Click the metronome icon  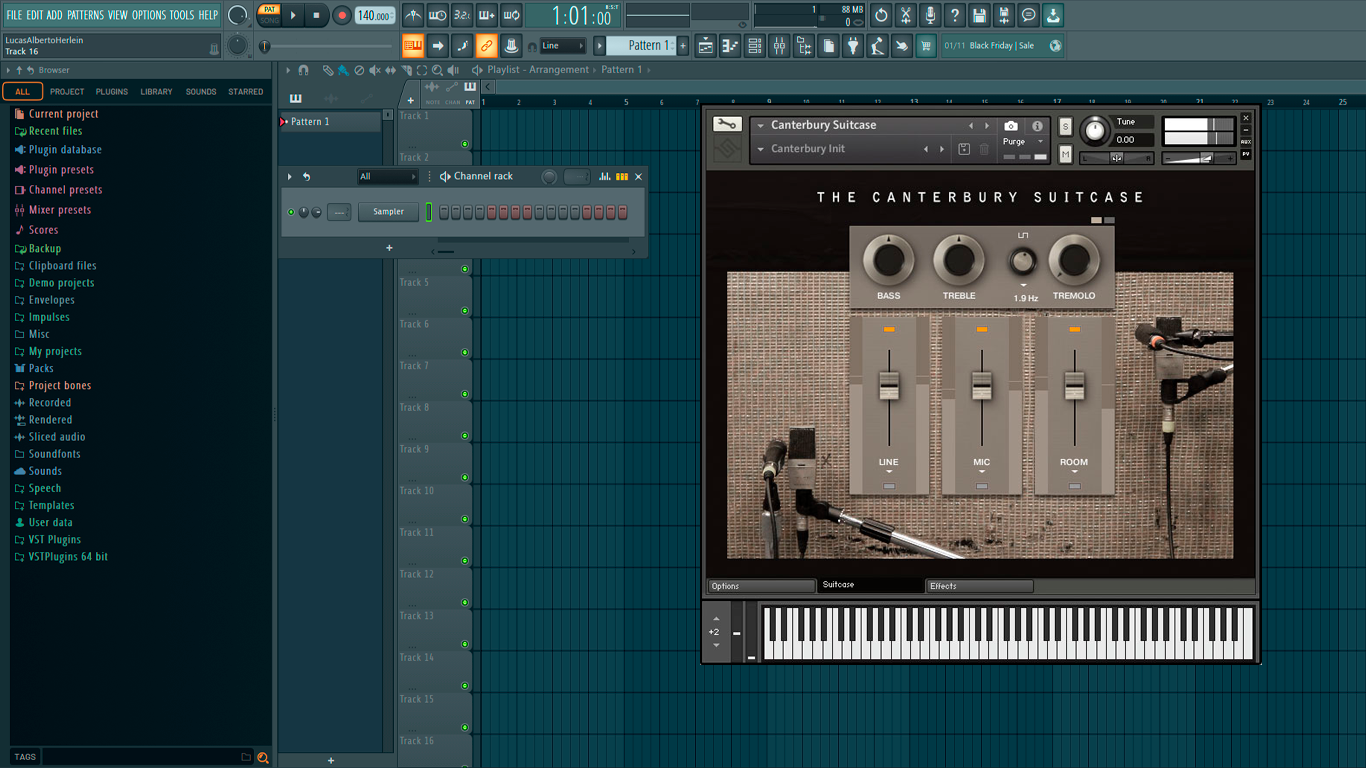413,16
